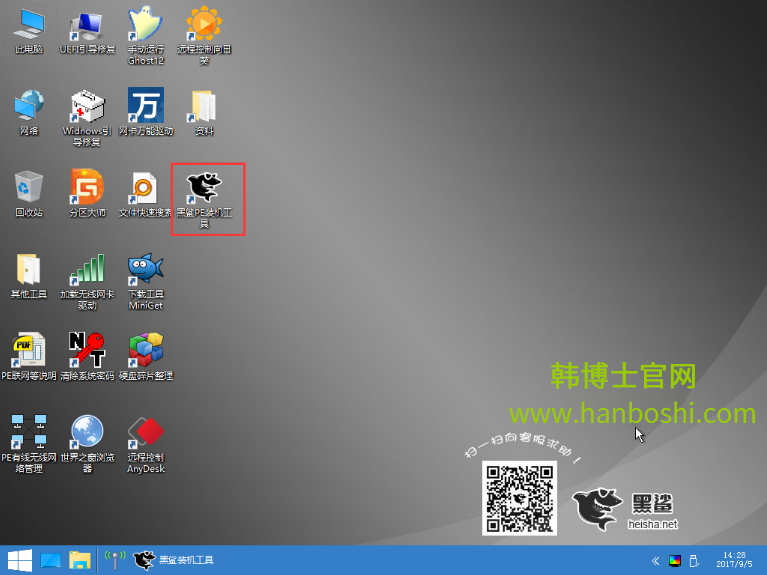Launch 世界之窗浏览器 browser
The width and height of the screenshot is (767, 575).
pos(86,433)
